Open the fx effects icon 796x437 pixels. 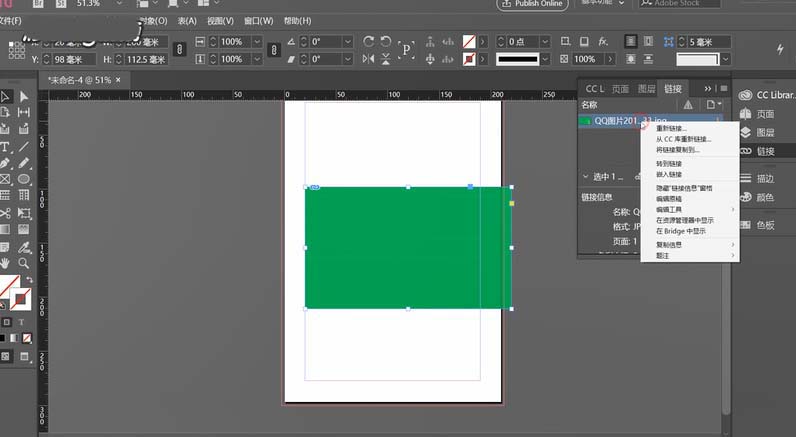tap(603, 42)
